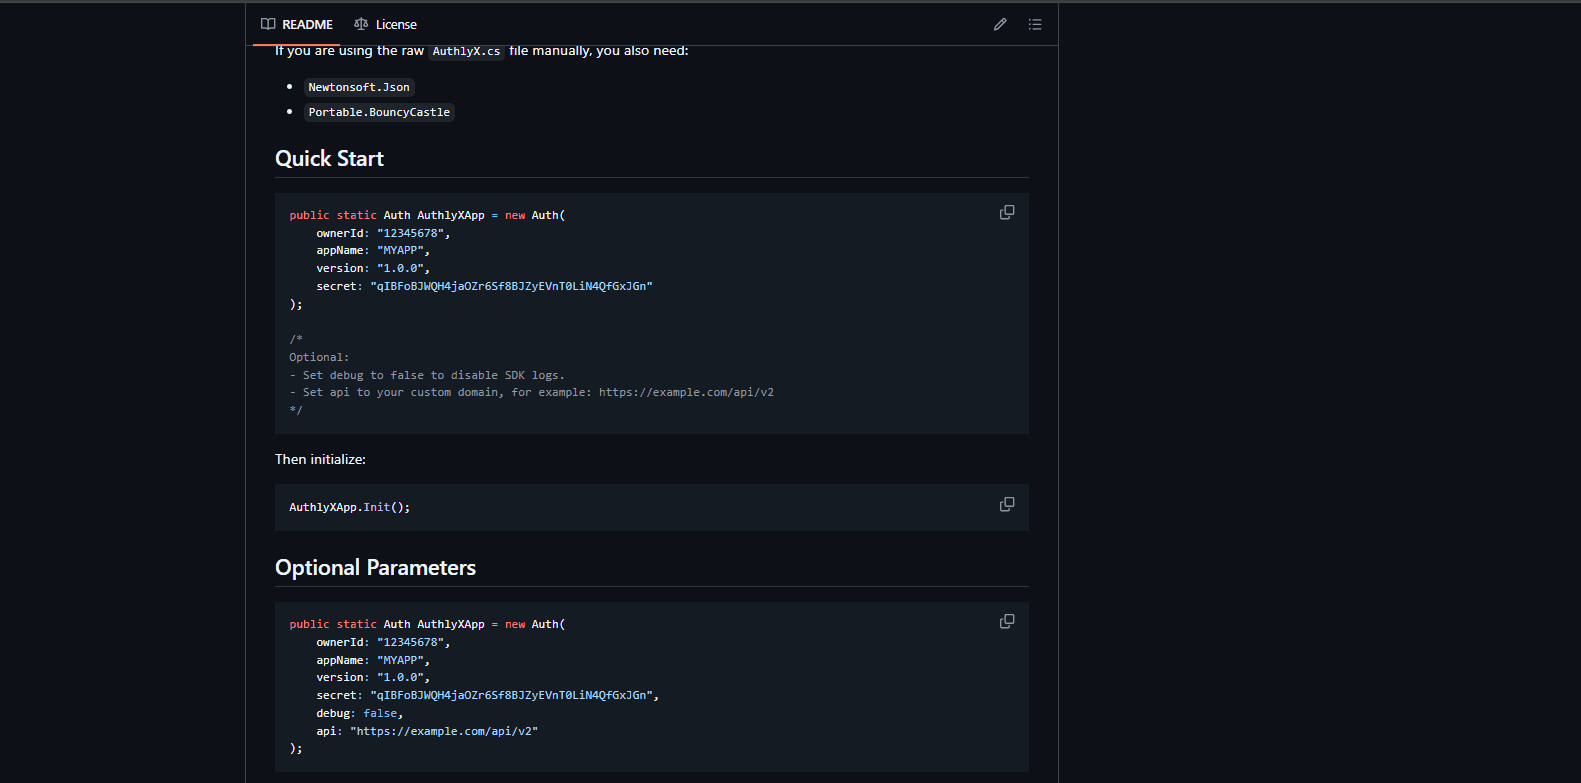Click the api URL in Optional Parameters code

(x=444, y=731)
